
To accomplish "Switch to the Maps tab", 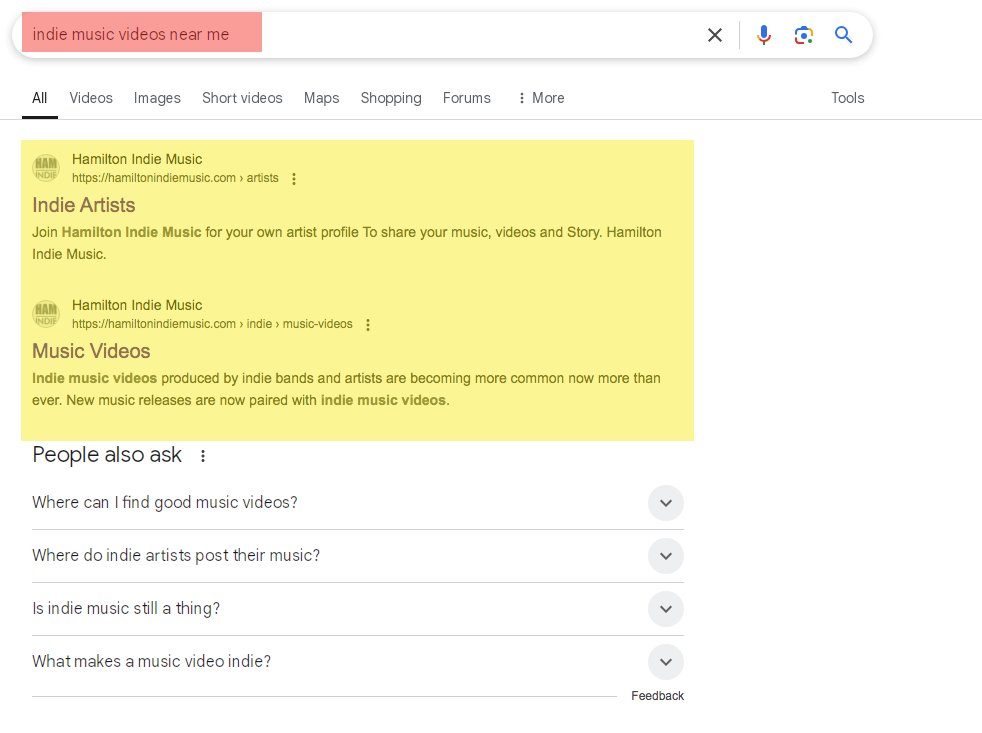I will [321, 98].
